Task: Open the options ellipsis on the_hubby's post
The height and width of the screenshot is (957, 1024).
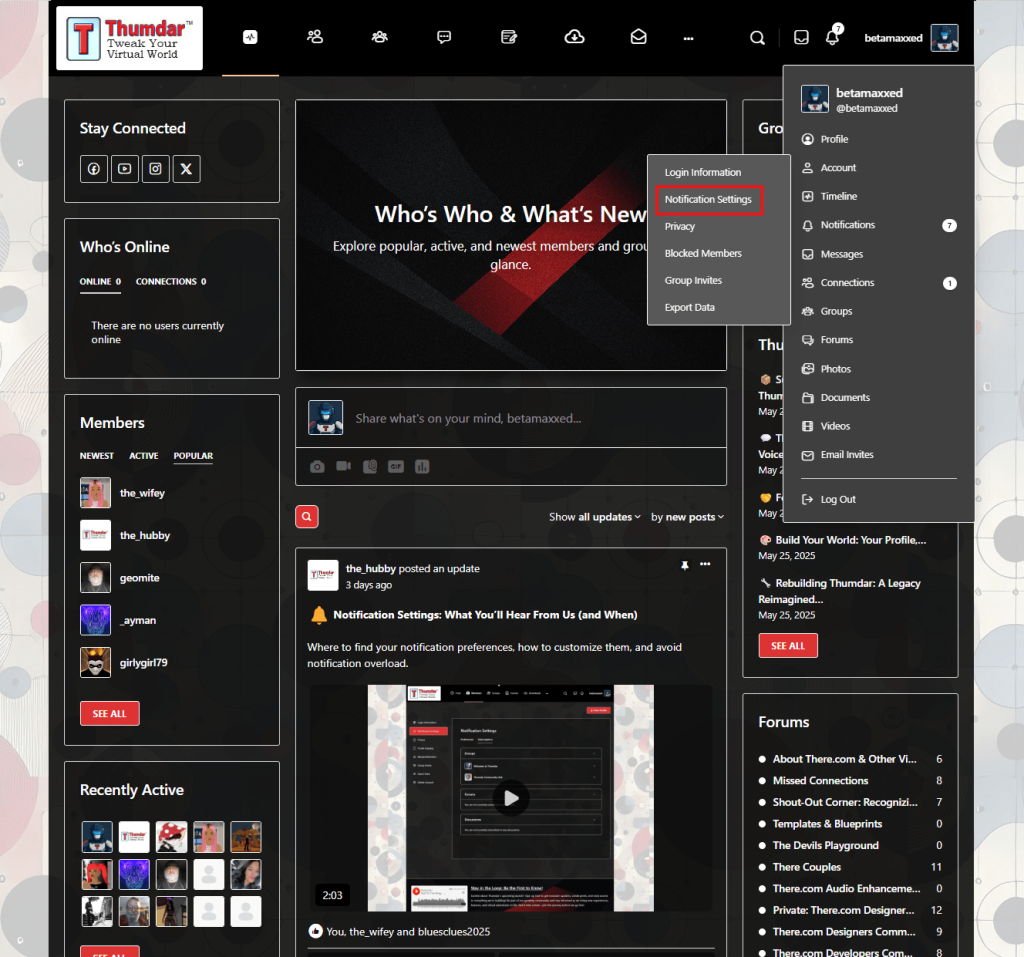Action: pos(705,564)
